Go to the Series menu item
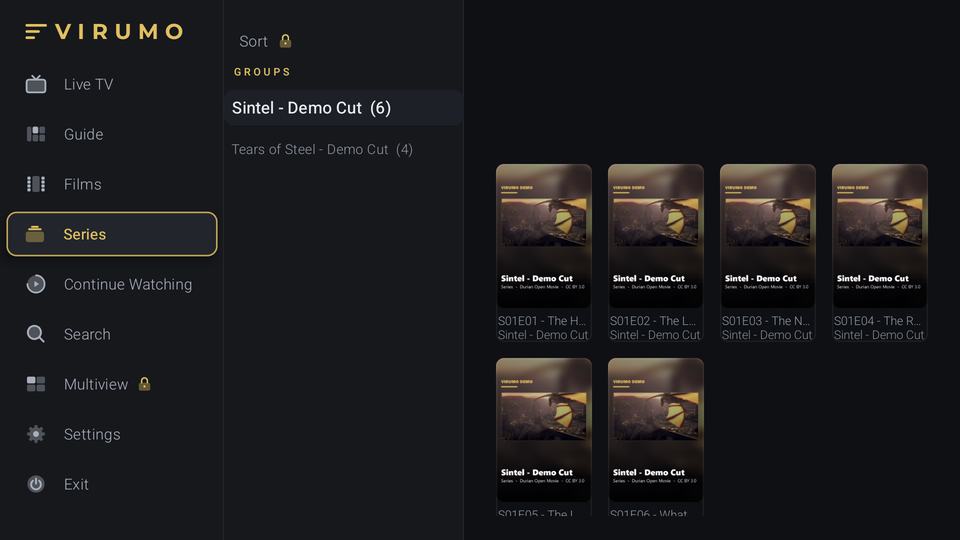This screenshot has width=960, height=540. (x=112, y=234)
